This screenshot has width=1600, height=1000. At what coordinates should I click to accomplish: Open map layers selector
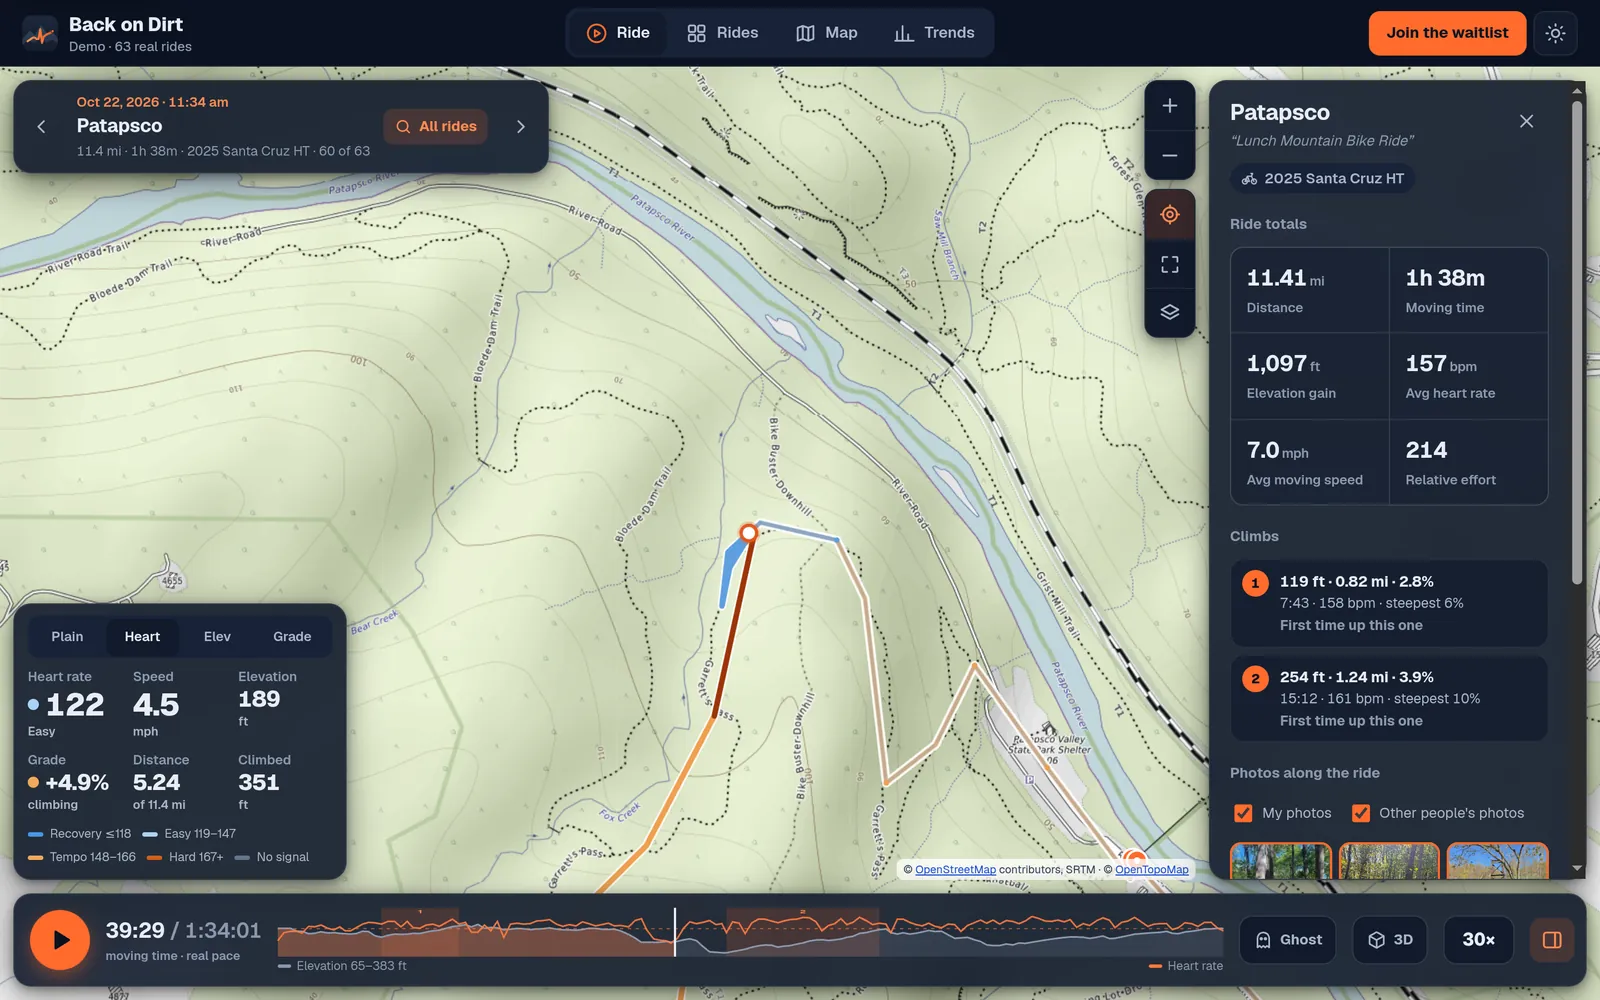[1169, 312]
